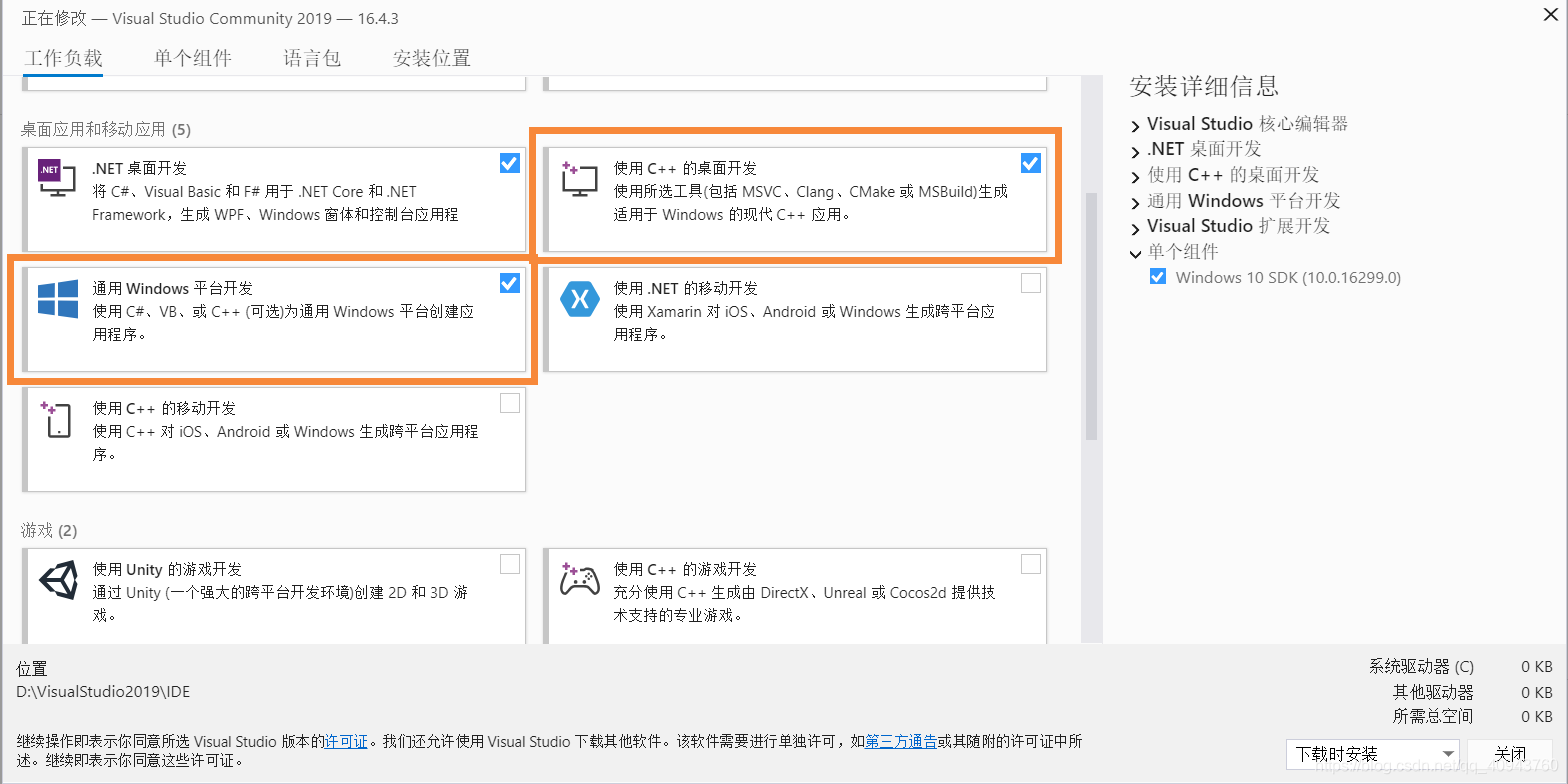Click the 游戏 (2) section heading
The image size is (1568, 784).
[x=49, y=530]
